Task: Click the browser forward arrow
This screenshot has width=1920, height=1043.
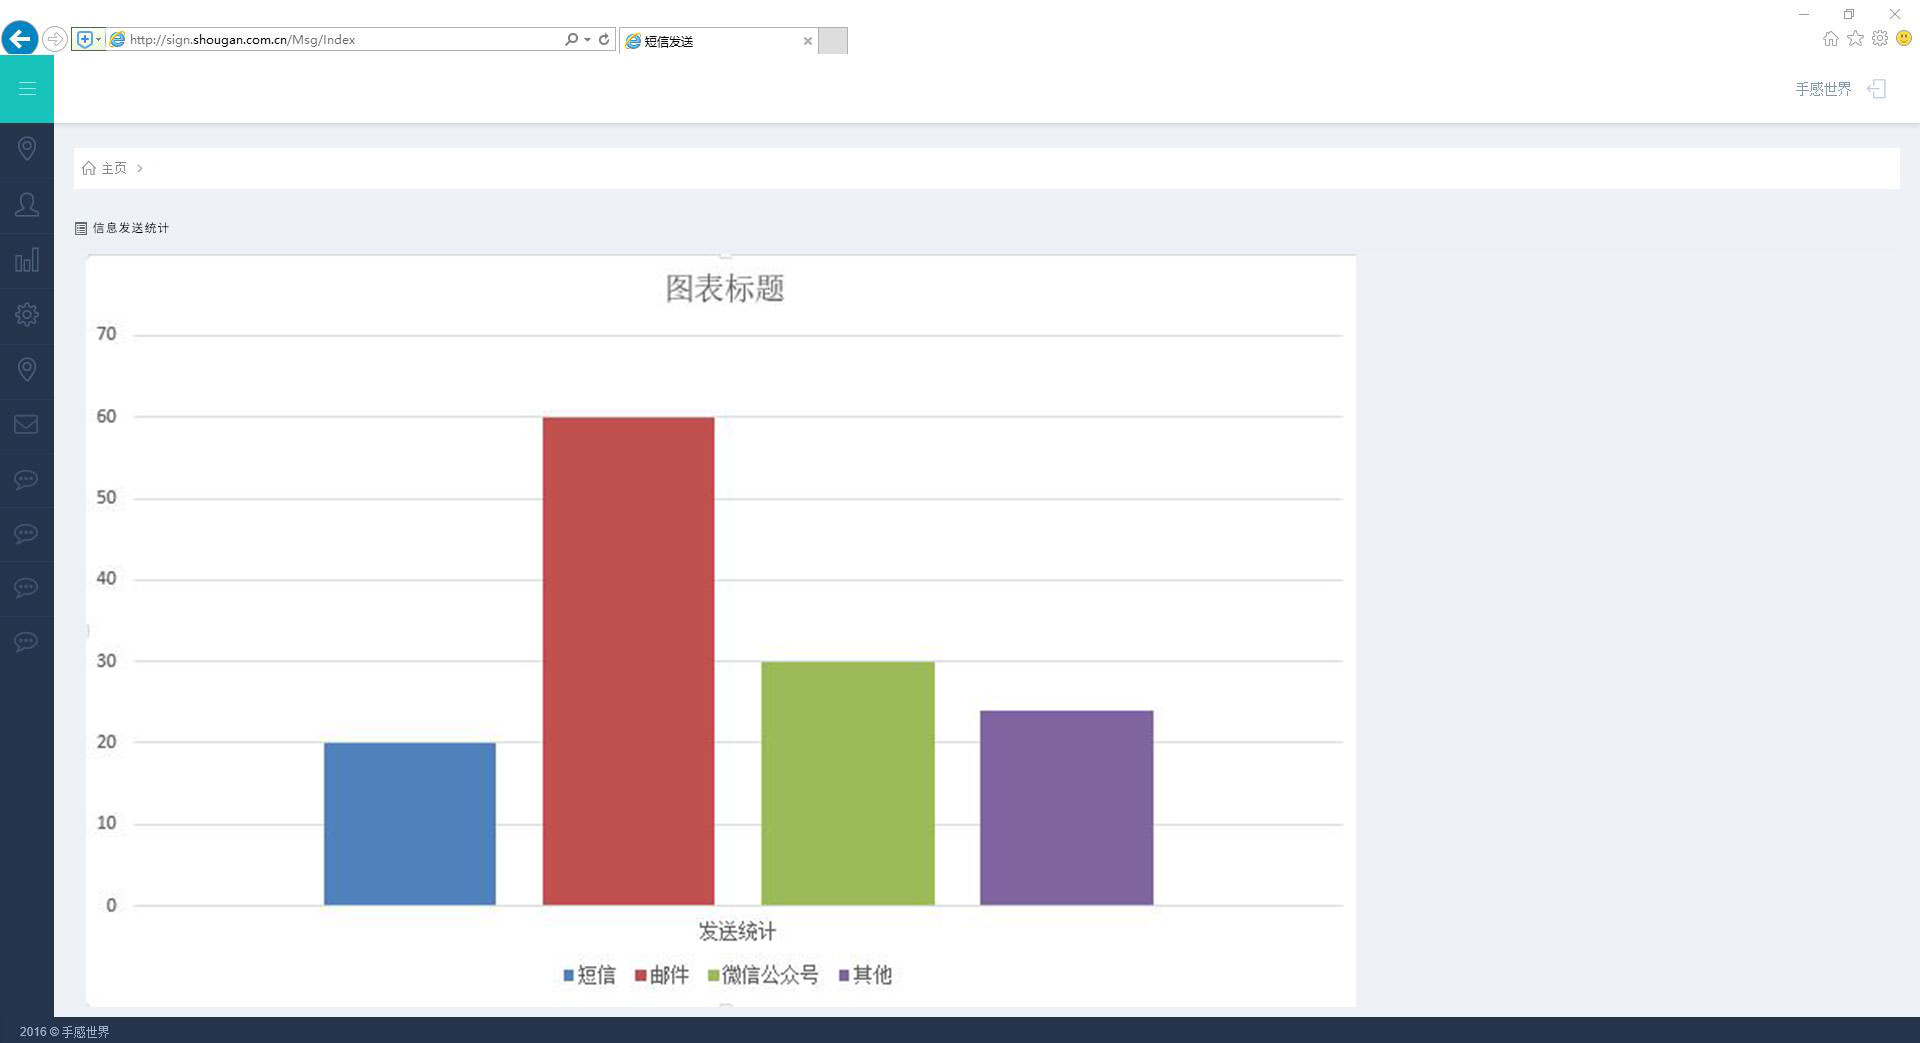Action: tap(55, 39)
